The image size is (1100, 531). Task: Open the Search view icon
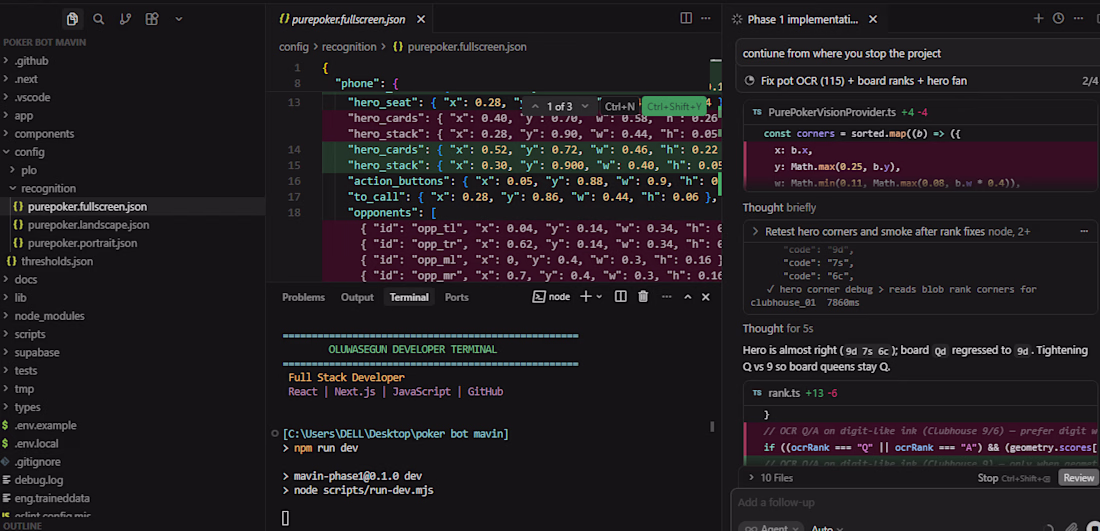pyautogui.click(x=99, y=19)
